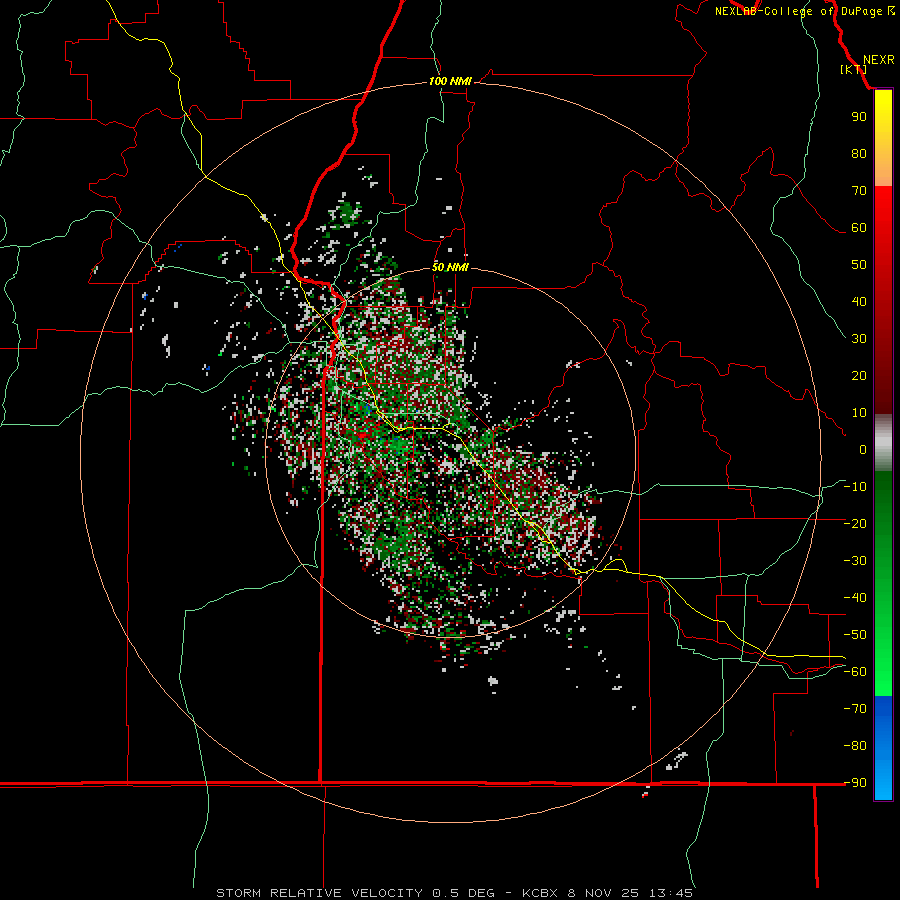This screenshot has width=900, height=900.
Task: Click the 20 value on the velocity scale
Action: coord(859,376)
